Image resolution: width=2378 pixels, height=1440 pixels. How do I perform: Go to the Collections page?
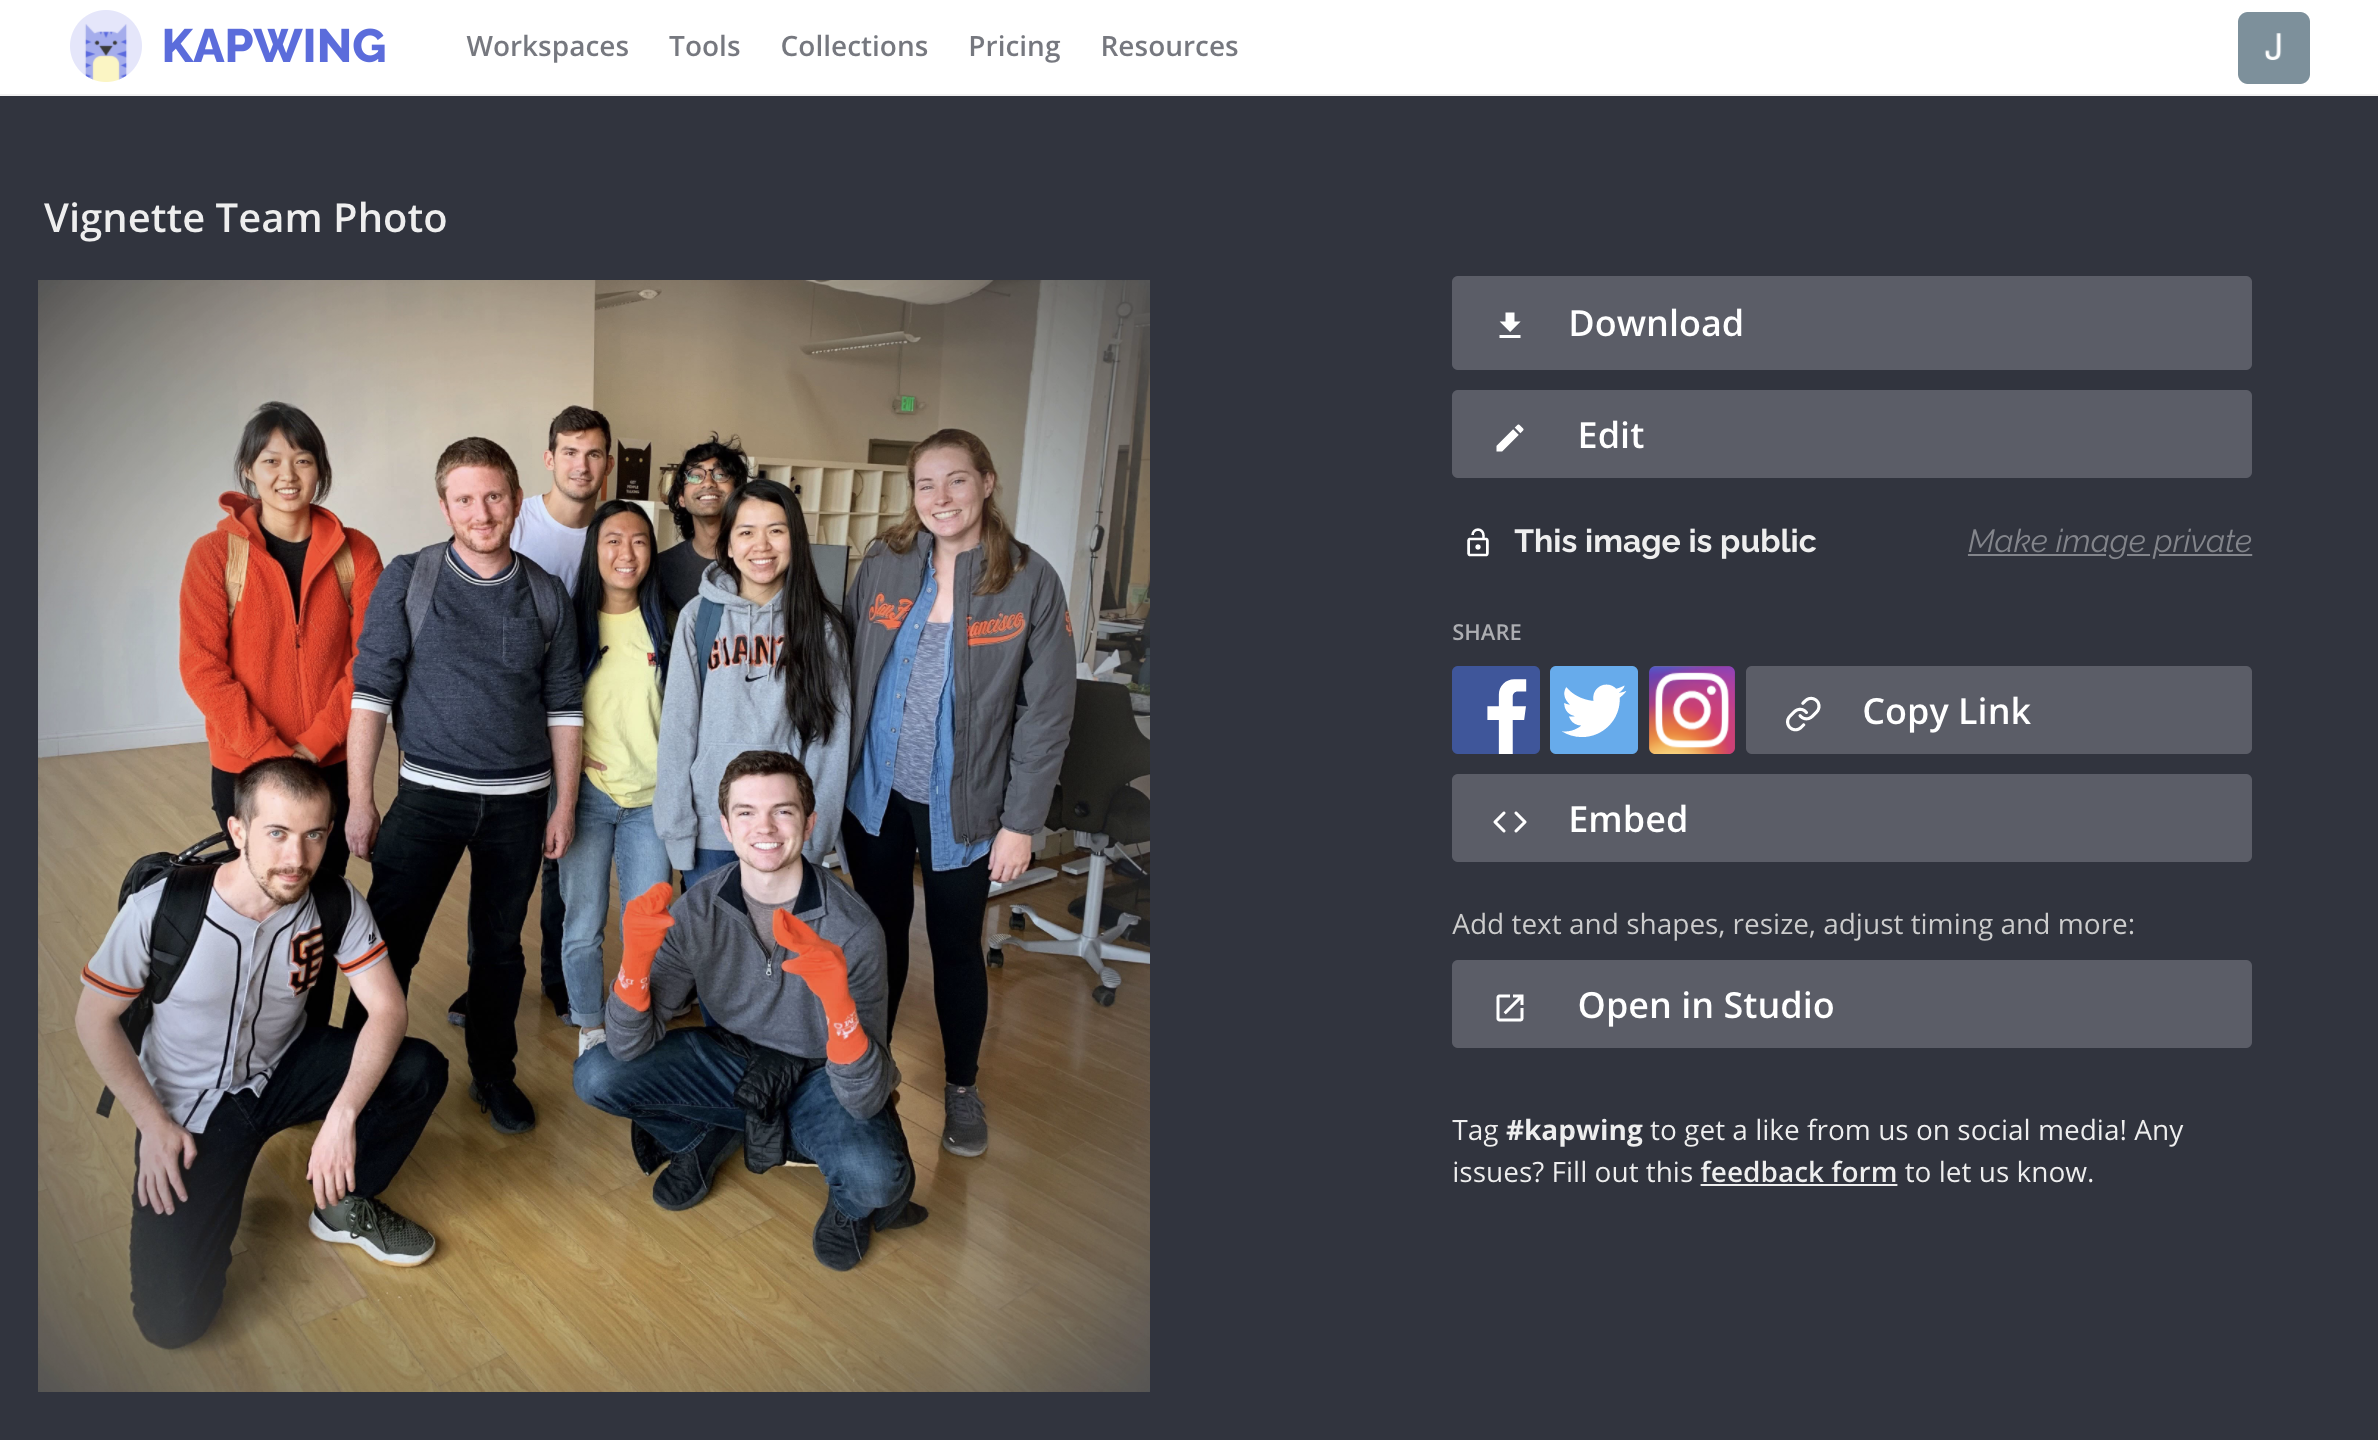(854, 46)
